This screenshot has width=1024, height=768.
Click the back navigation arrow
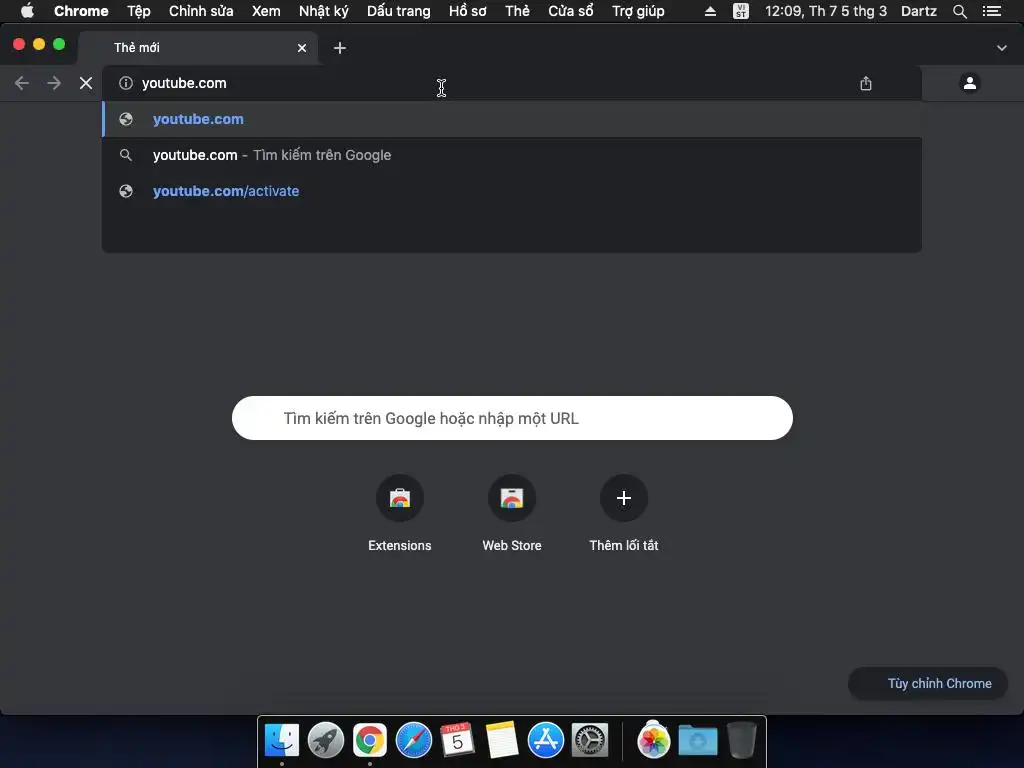point(22,83)
